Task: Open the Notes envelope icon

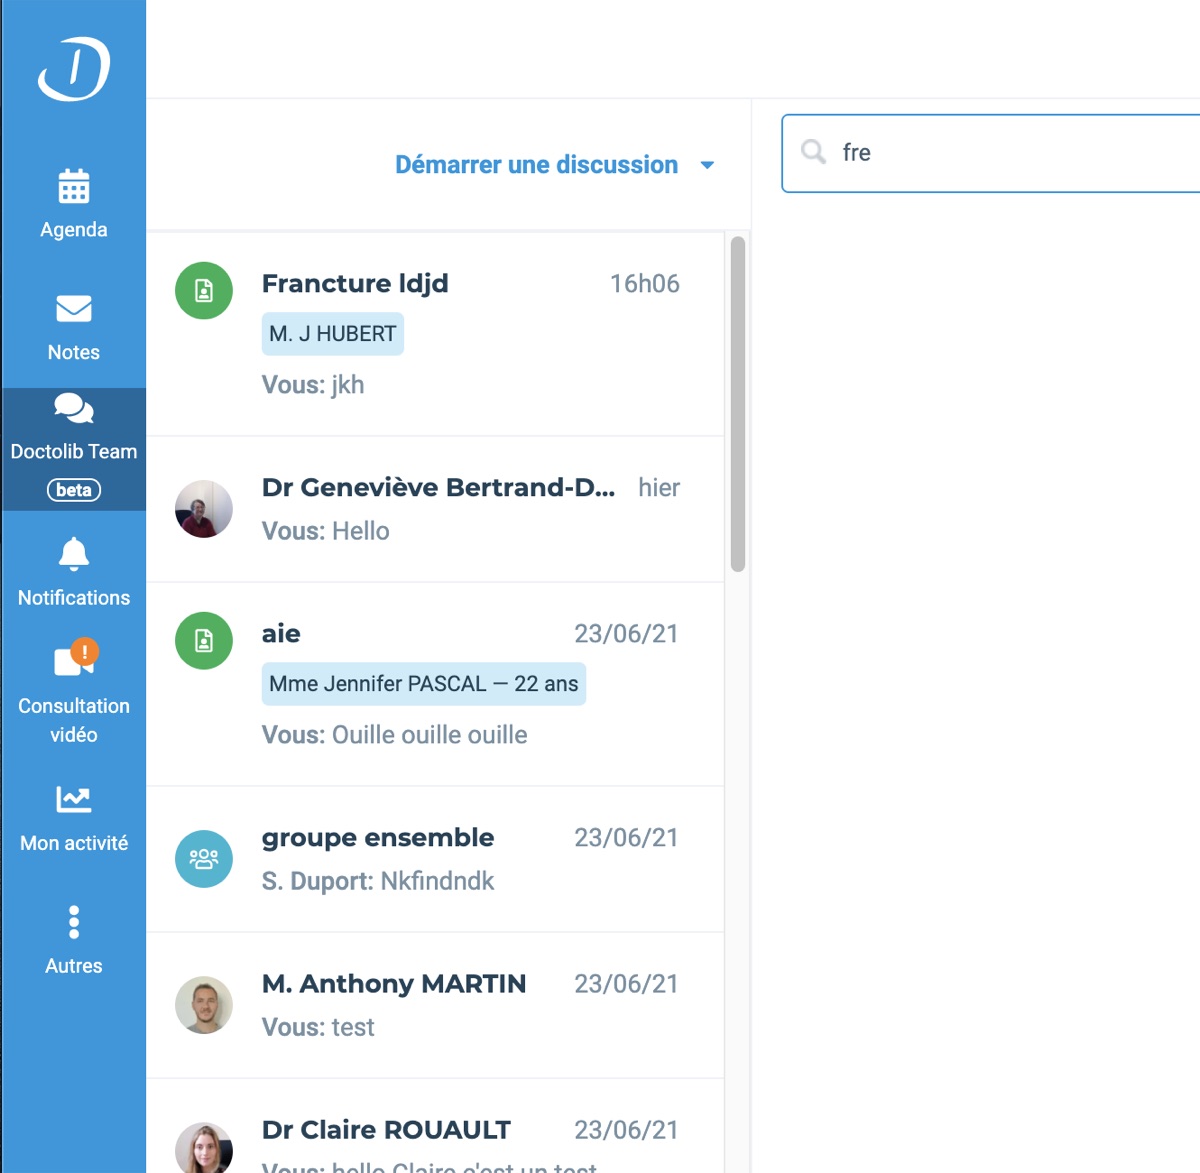Action: (x=74, y=309)
